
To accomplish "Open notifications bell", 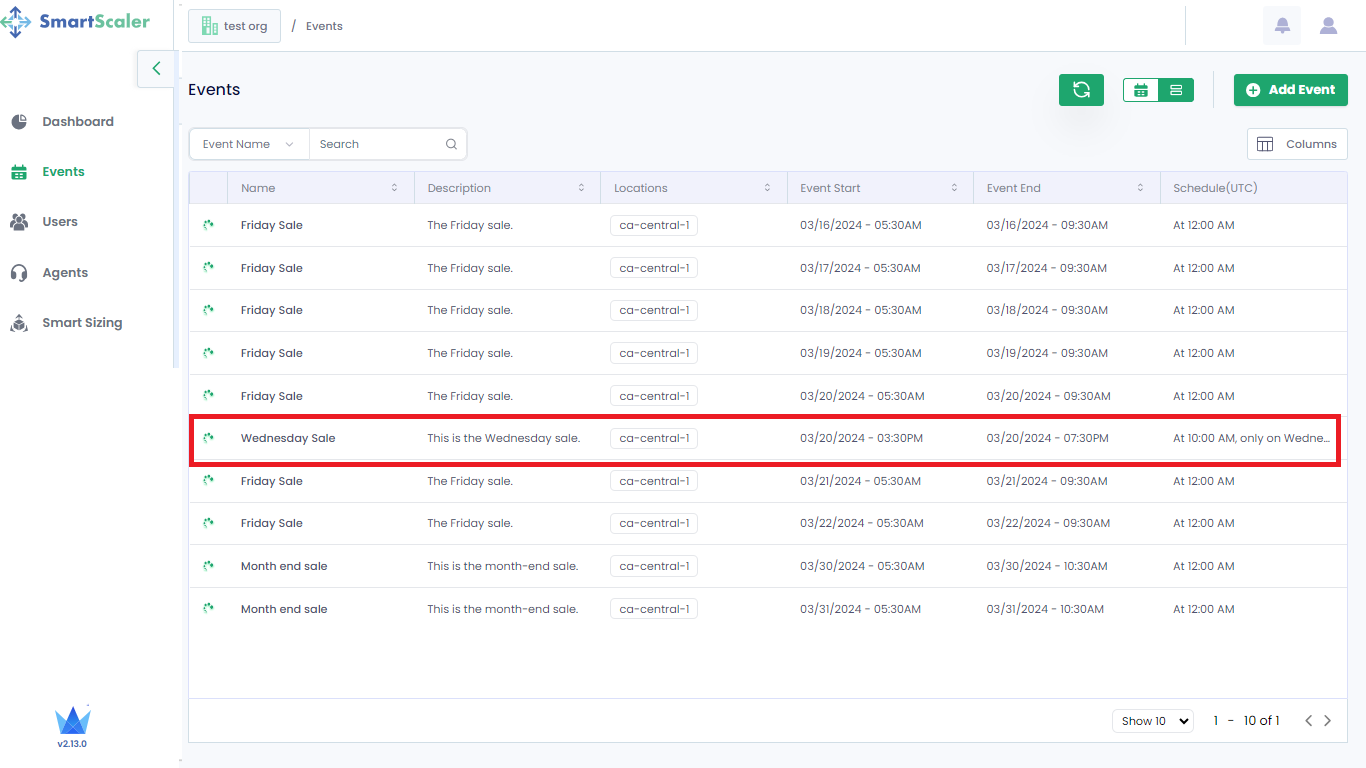I will [x=1282, y=26].
